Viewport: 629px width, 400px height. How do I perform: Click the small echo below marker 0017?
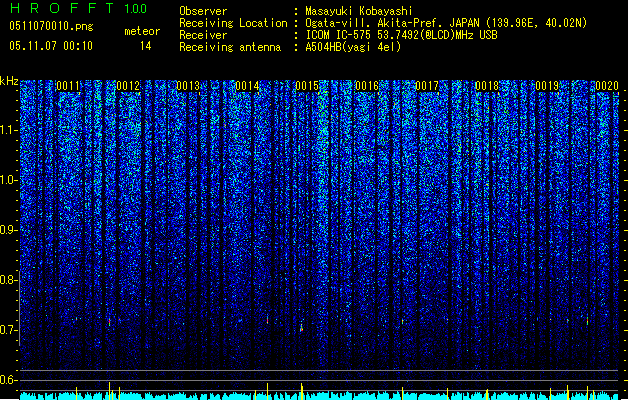coord(402,321)
